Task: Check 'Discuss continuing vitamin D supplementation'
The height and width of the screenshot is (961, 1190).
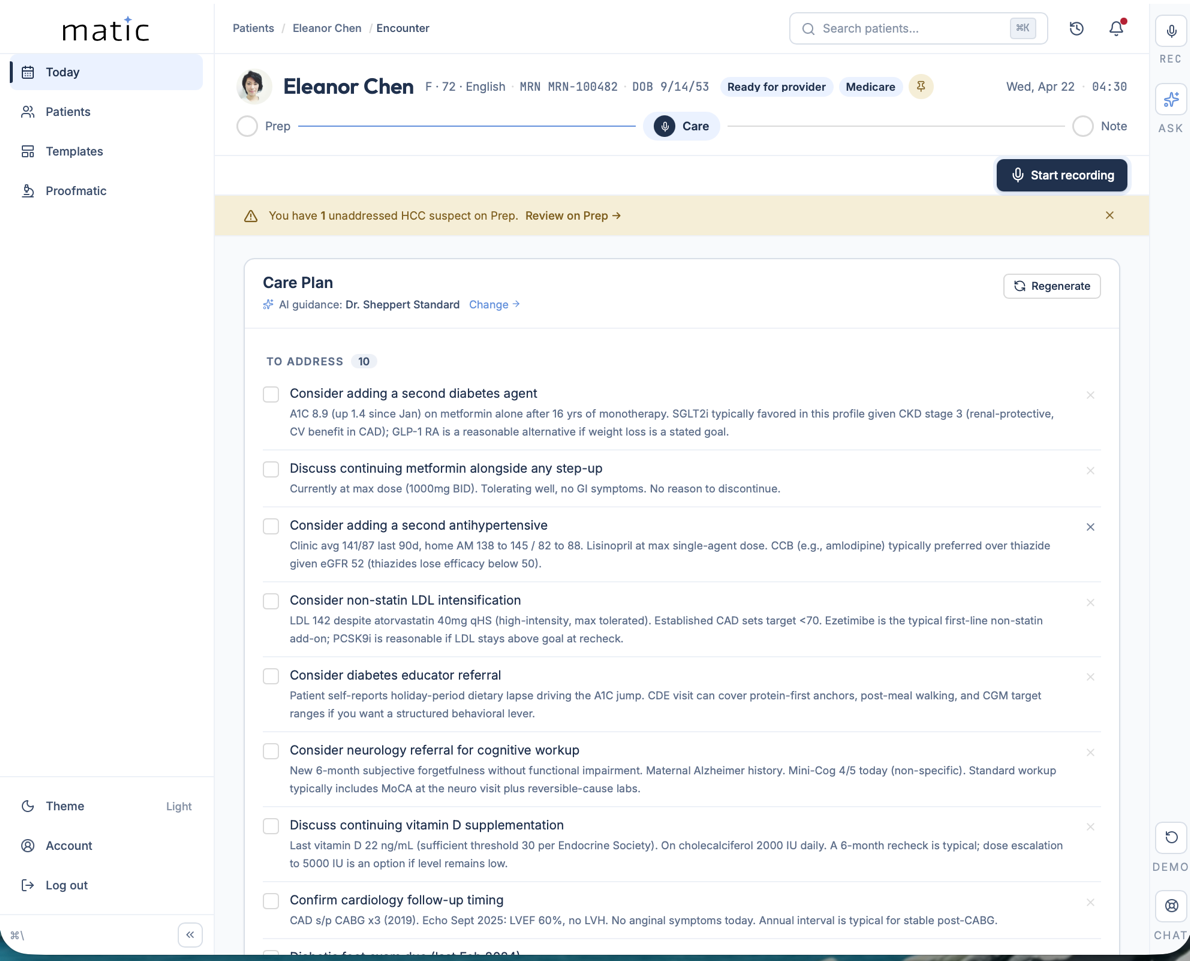Action: tap(271, 826)
